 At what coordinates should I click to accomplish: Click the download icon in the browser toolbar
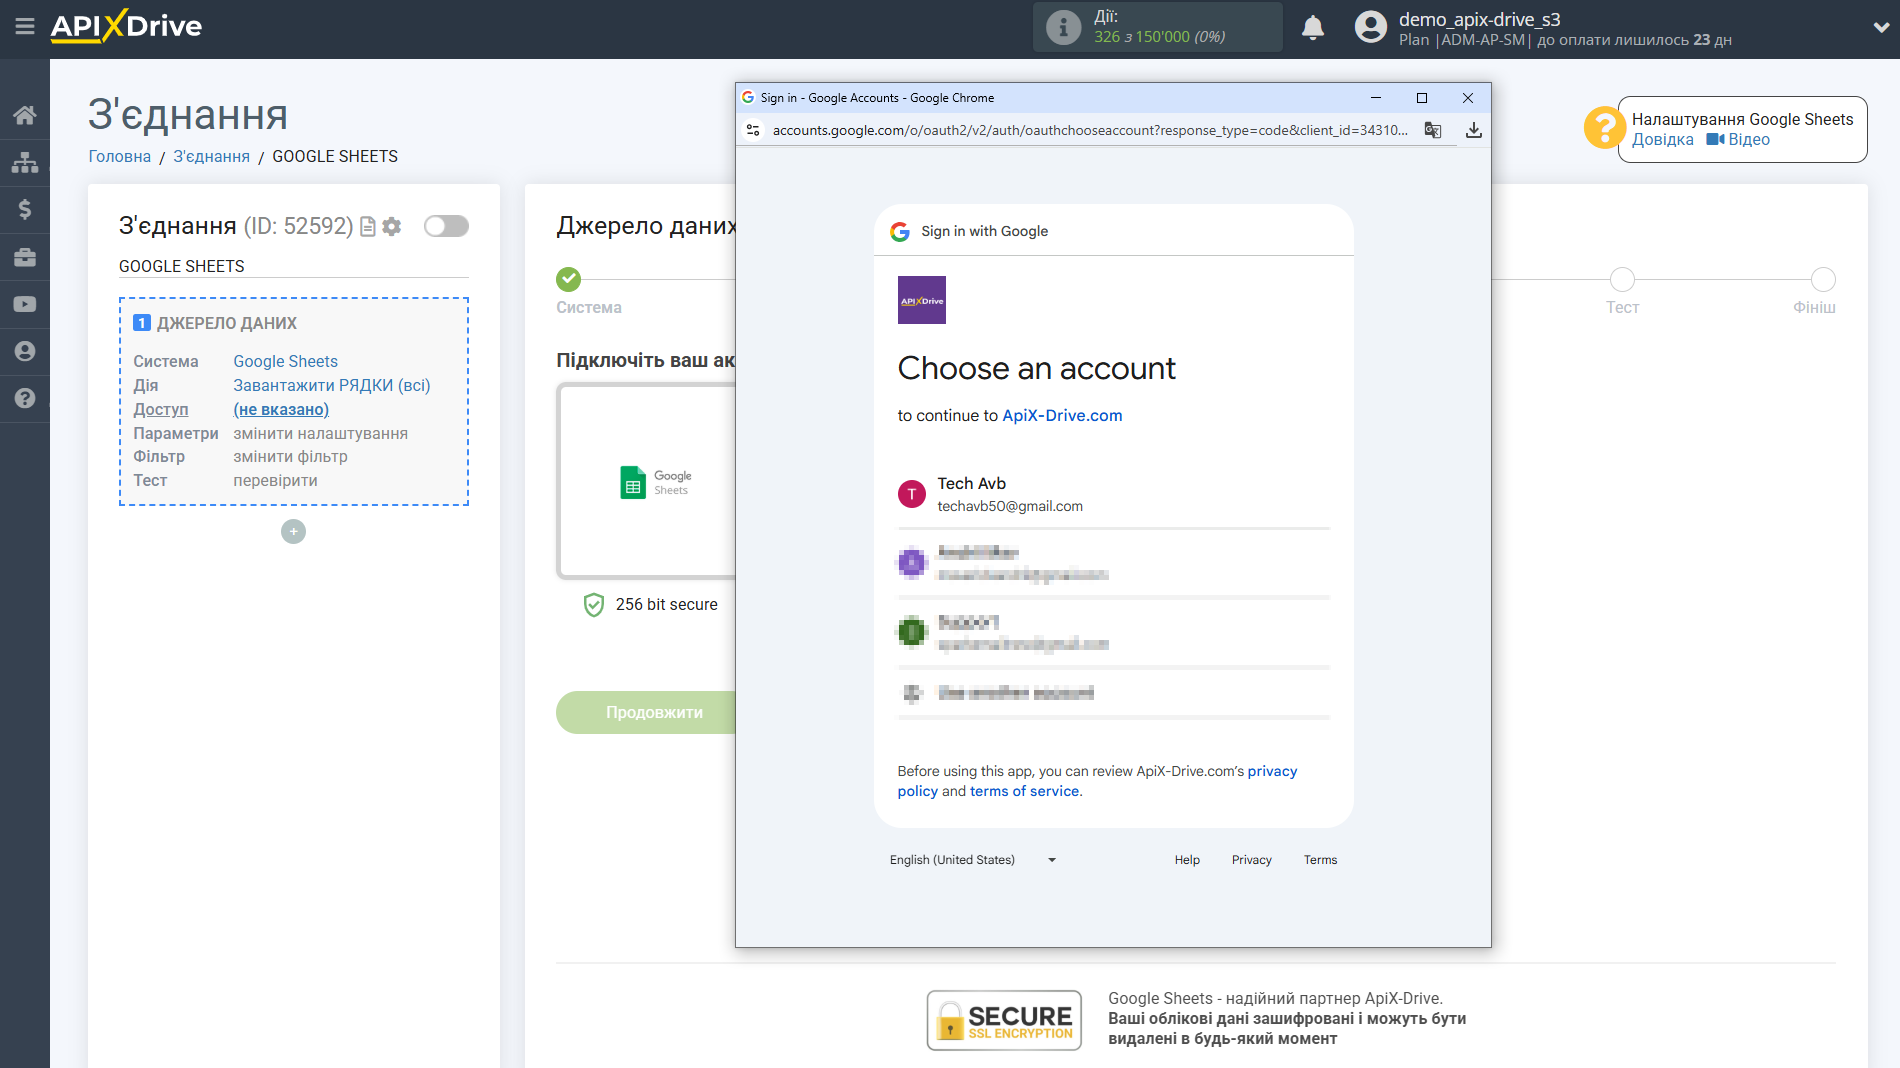click(x=1474, y=130)
